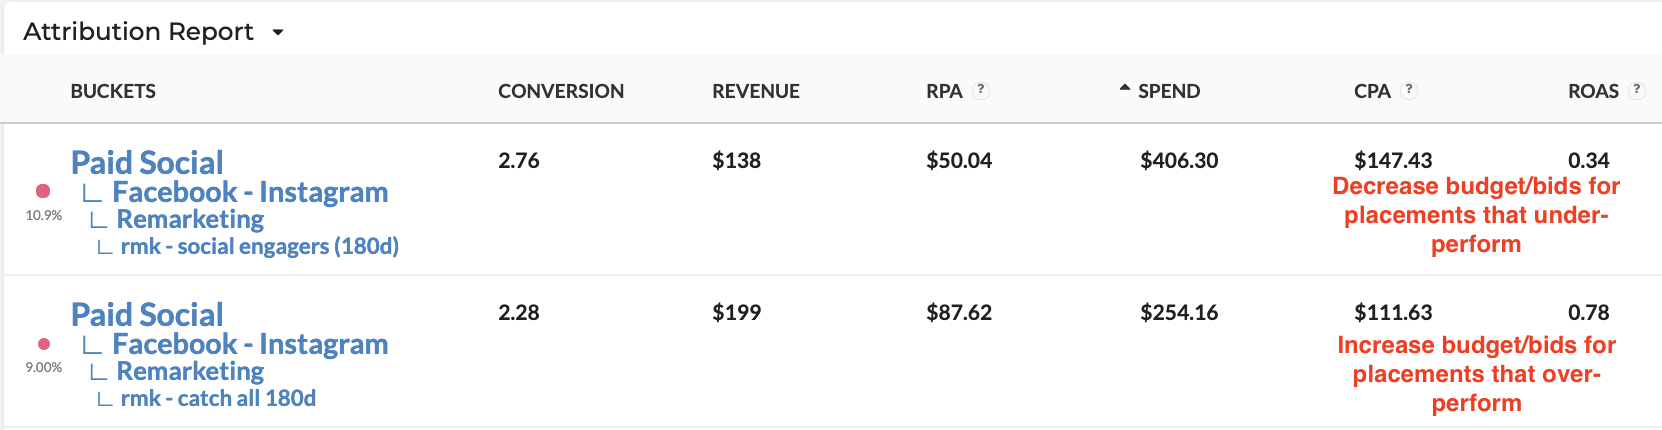Toggle sort arrow beside SPEND column
Screen dimensions: 1662x430
[1125, 89]
